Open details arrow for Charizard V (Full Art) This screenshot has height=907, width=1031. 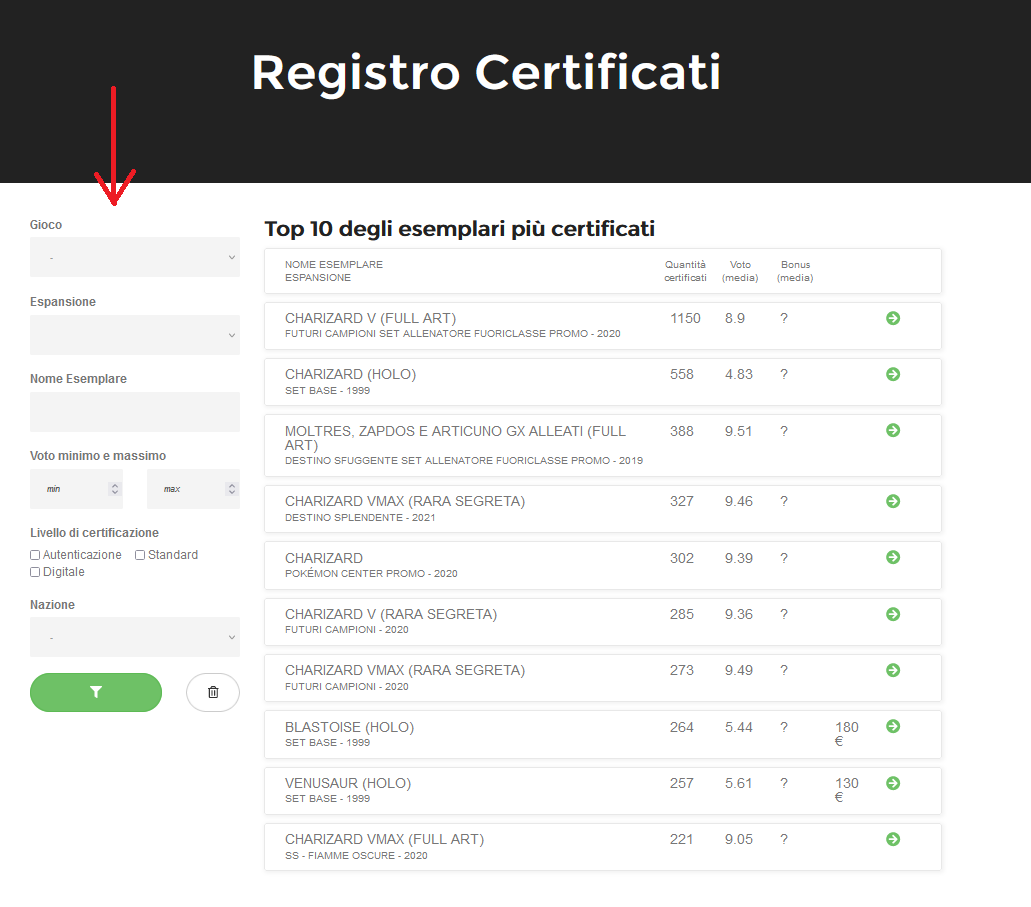(892, 318)
